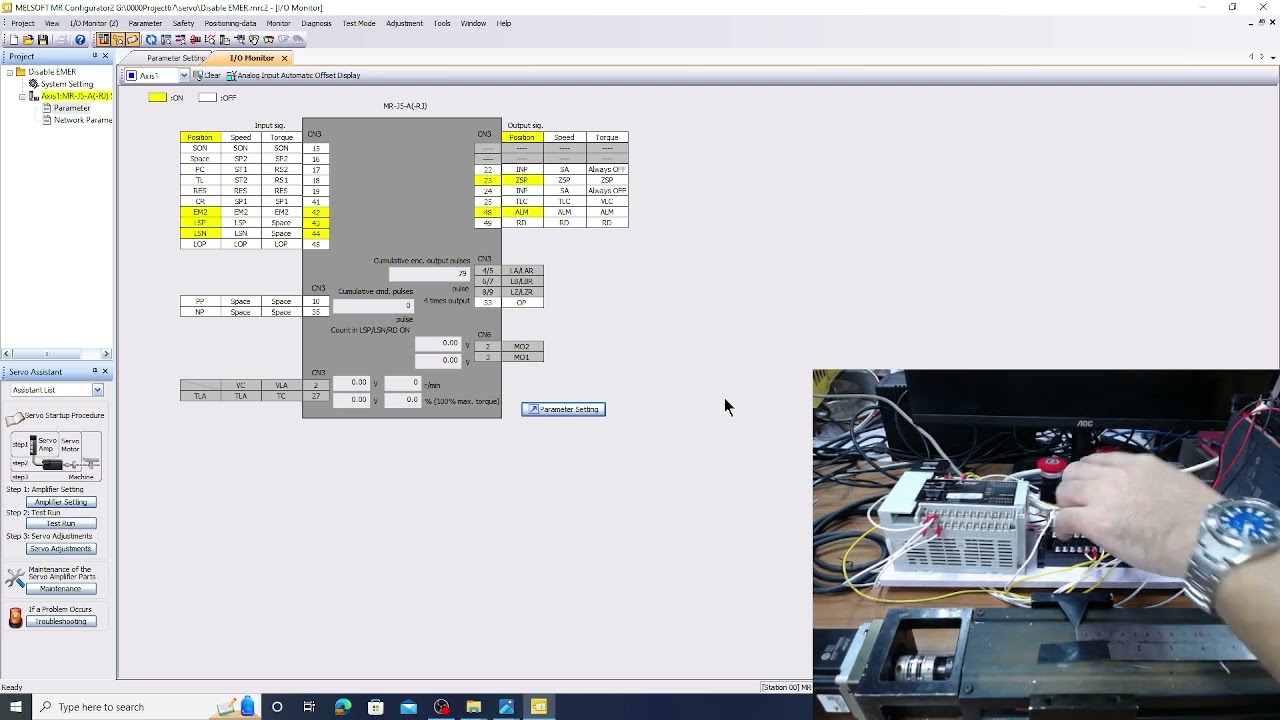Click the Maintenance button
The height and width of the screenshot is (720, 1280).
(x=61, y=589)
